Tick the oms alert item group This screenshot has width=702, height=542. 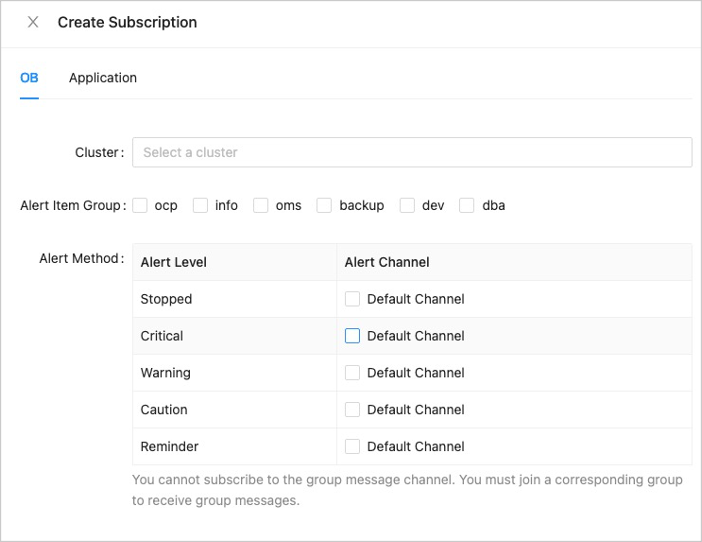[261, 205]
